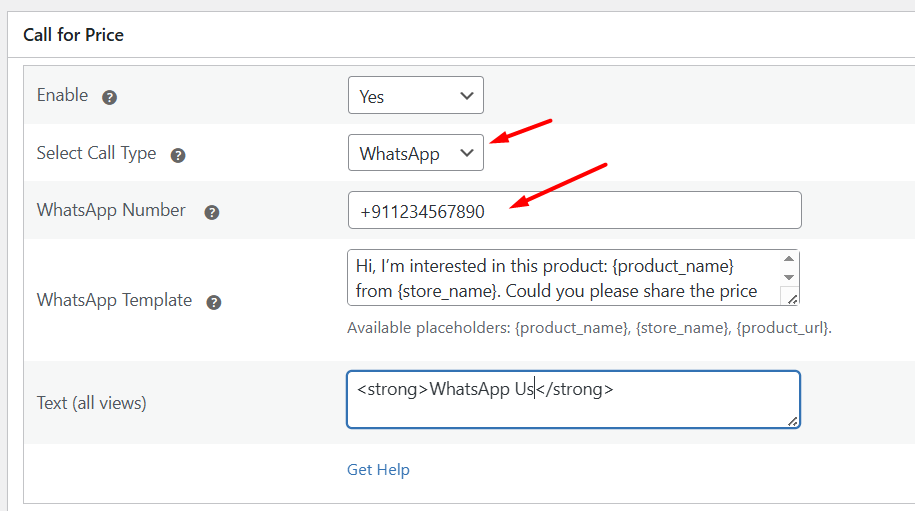Click the WhatsApp Template textarea resize handle
This screenshot has height=511, width=915.
click(x=792, y=297)
